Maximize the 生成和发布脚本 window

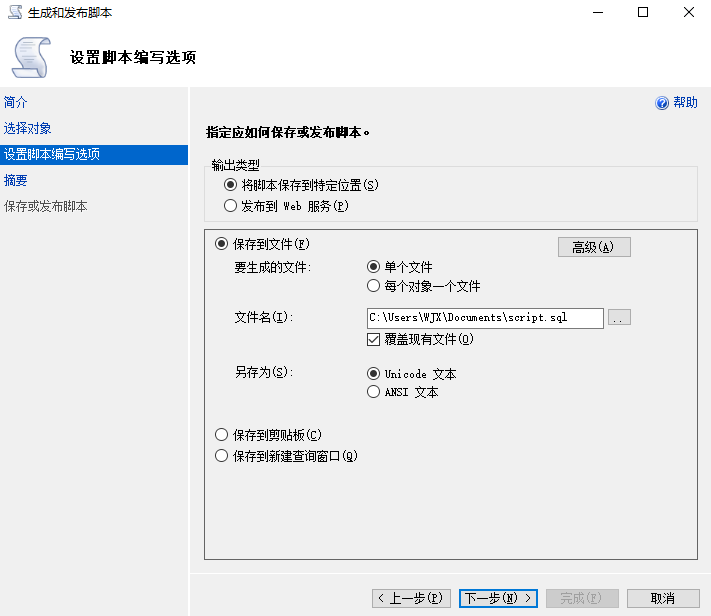coord(643,12)
